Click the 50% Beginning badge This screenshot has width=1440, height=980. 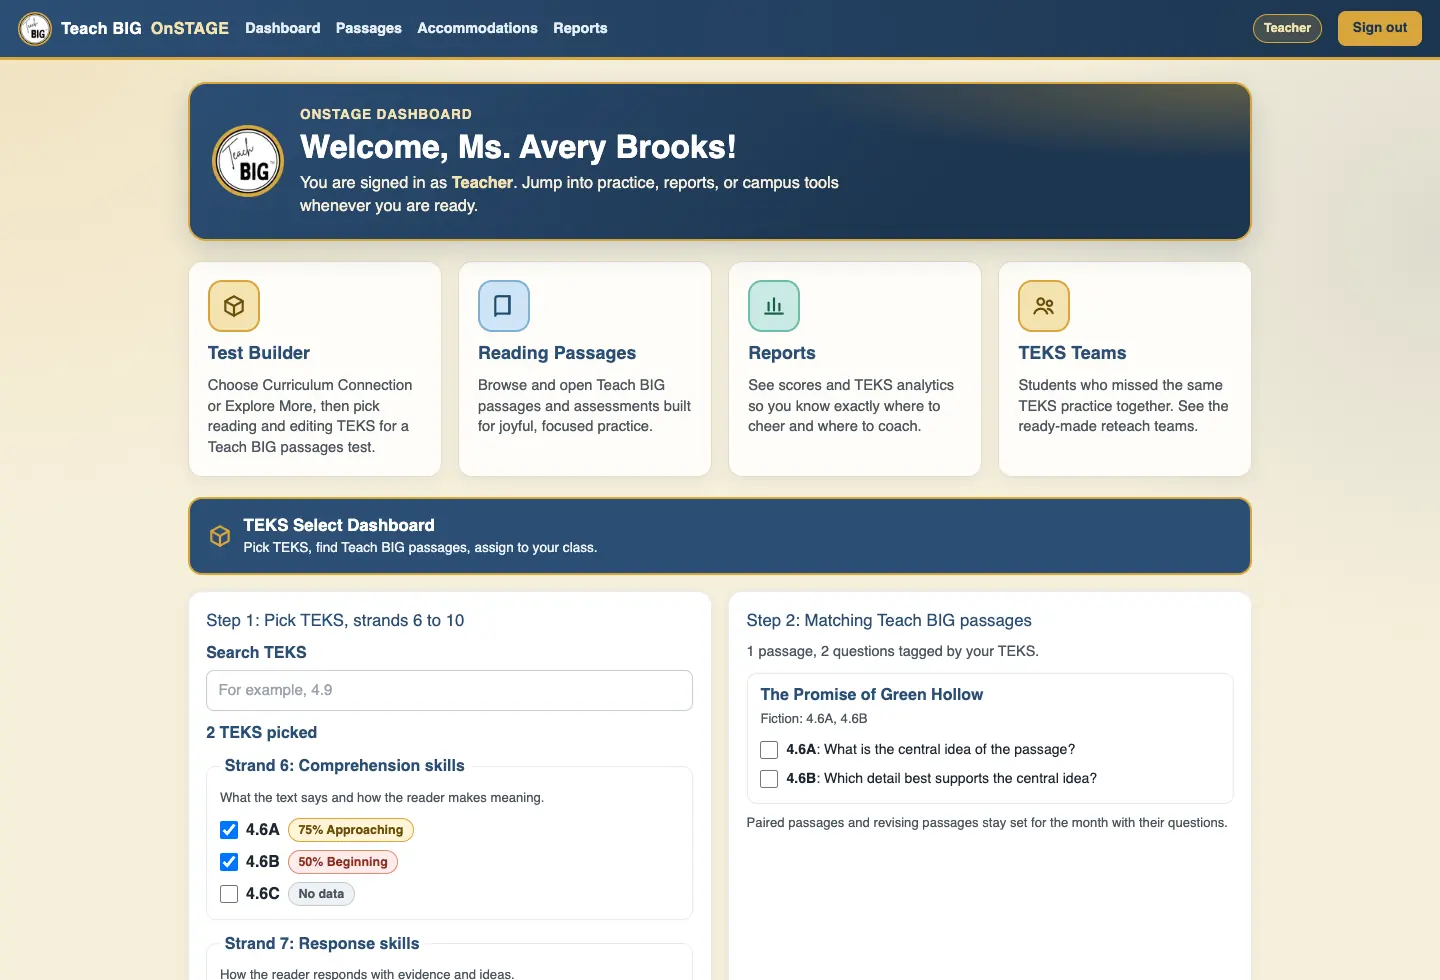tap(343, 862)
